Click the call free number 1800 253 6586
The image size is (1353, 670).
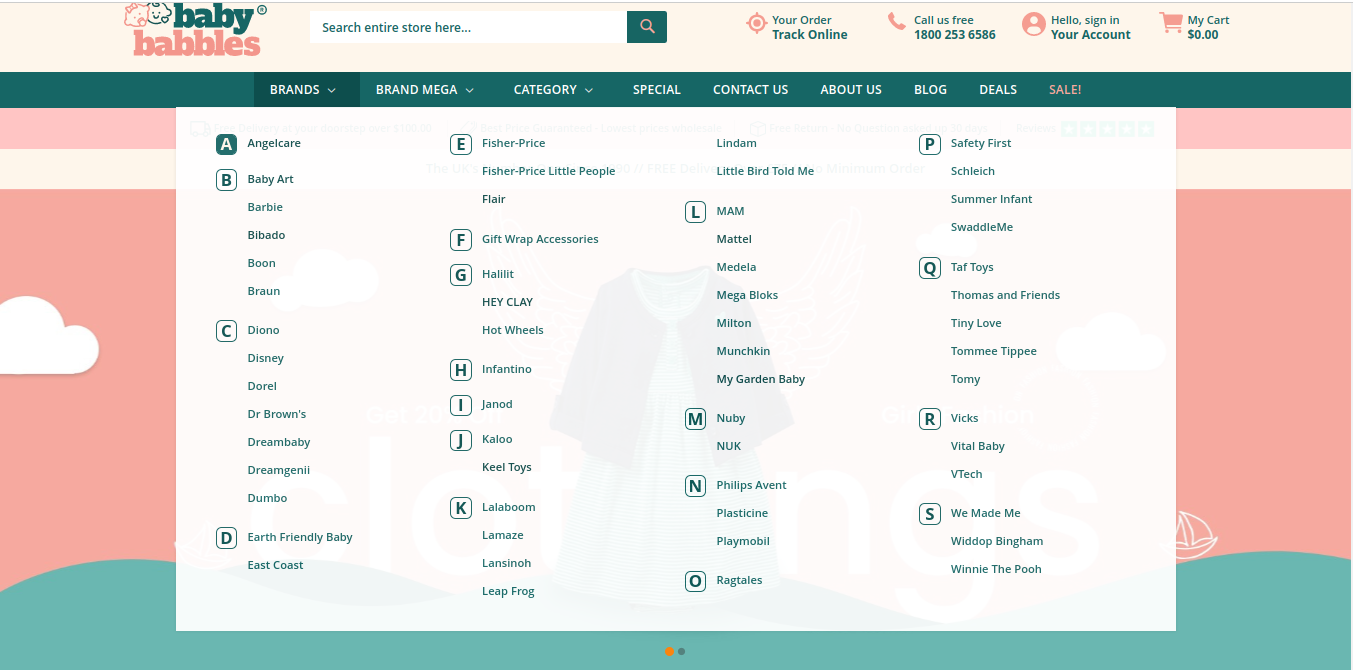point(955,35)
